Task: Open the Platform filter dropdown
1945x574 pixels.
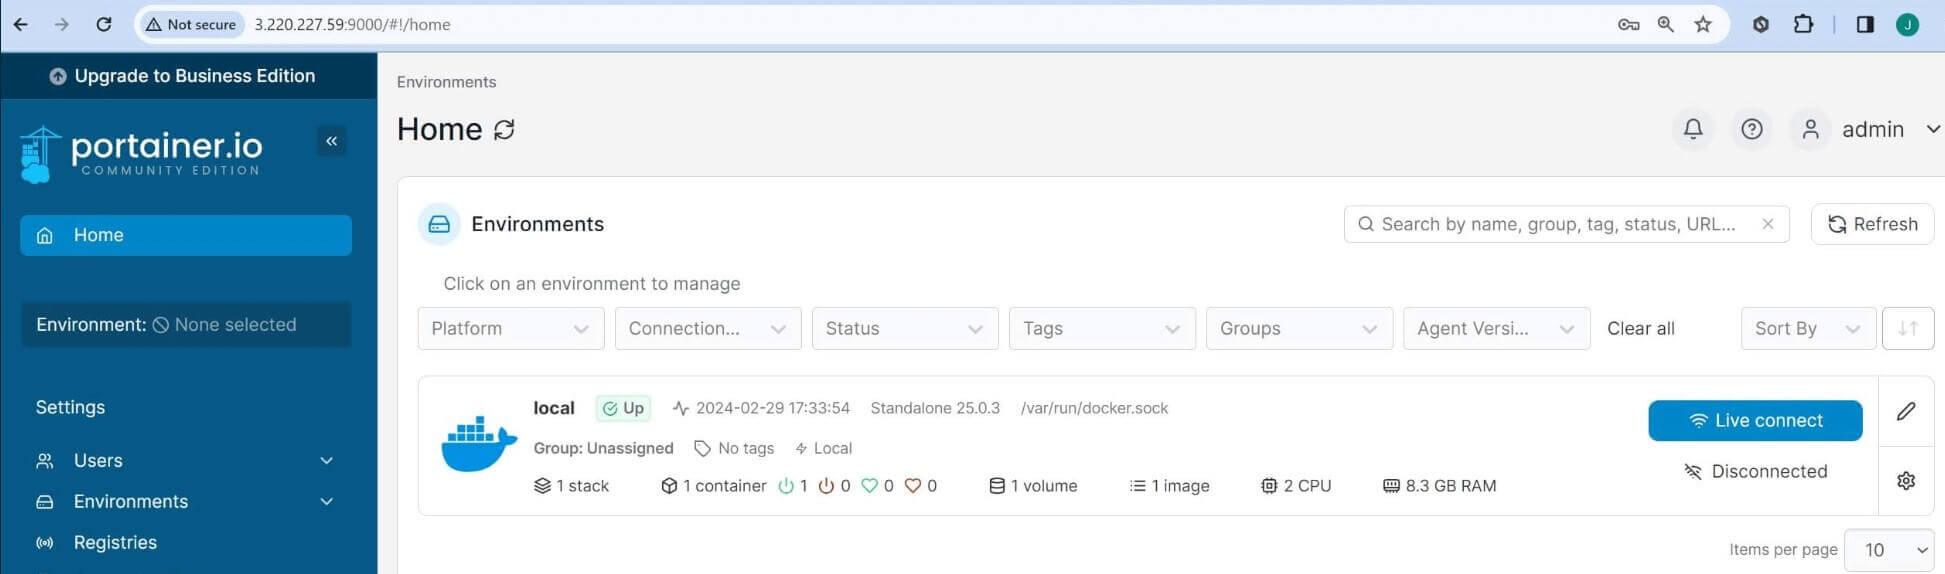Action: pos(511,329)
